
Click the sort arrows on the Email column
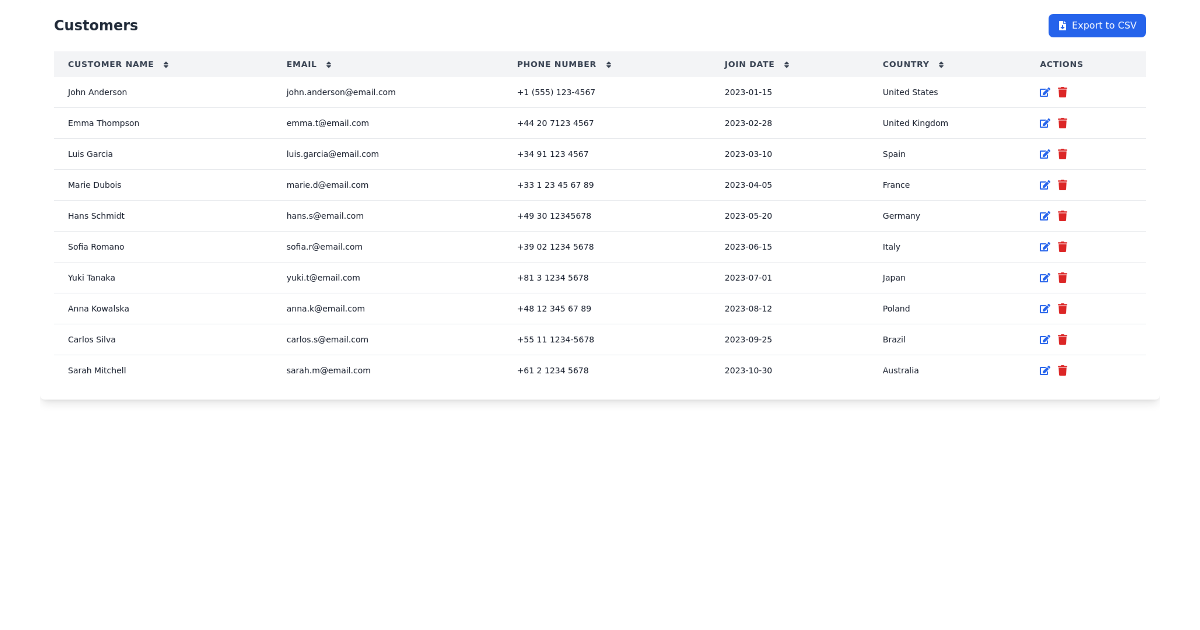tap(328, 64)
